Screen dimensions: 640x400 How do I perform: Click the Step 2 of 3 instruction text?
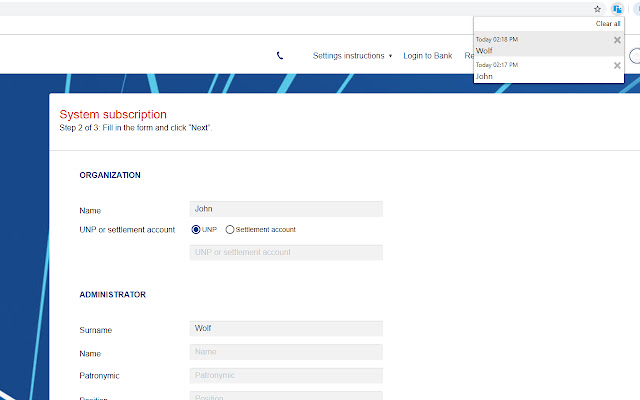tap(136, 128)
